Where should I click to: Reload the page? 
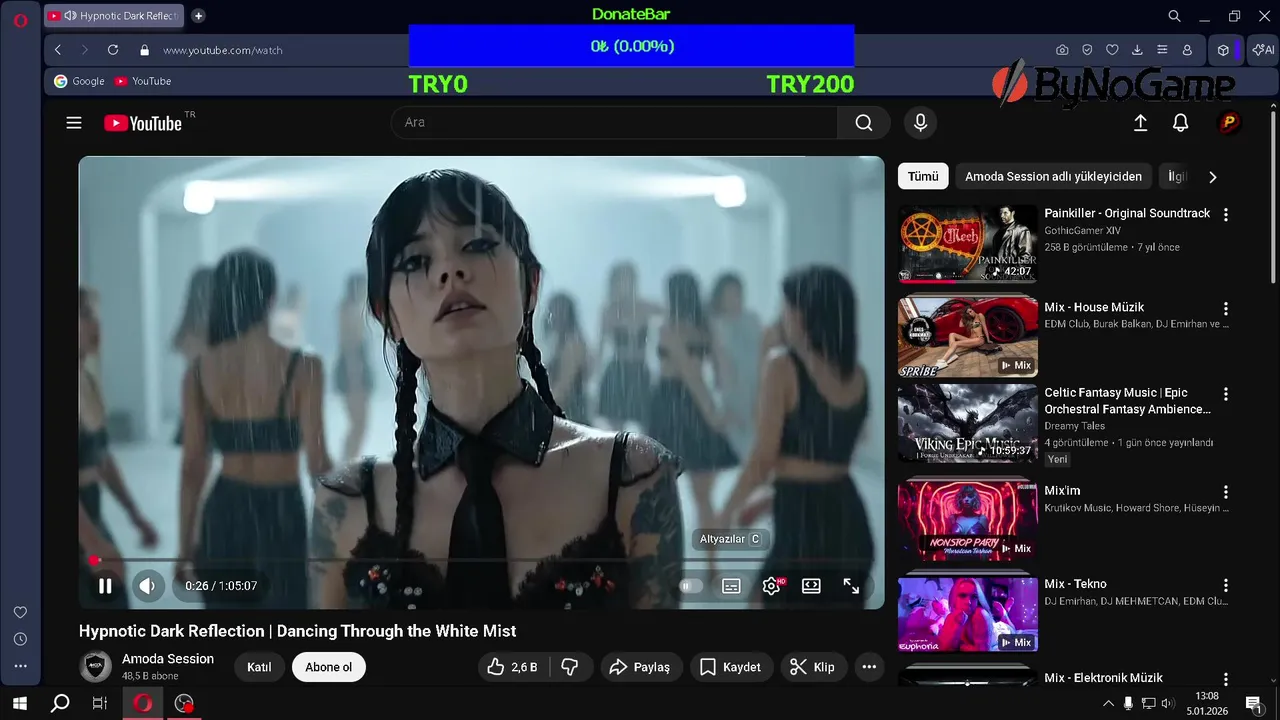tap(113, 50)
